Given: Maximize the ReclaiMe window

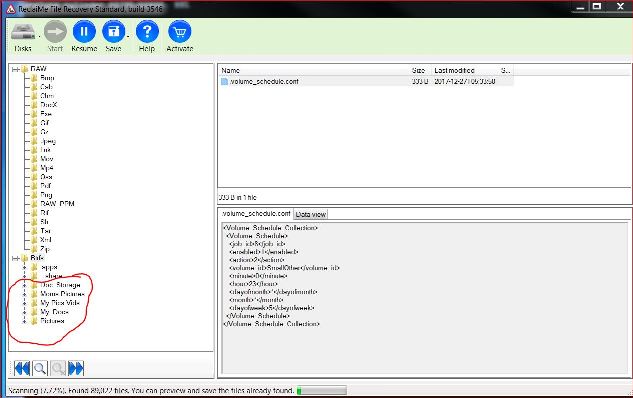Looking at the screenshot, I should point(597,6).
